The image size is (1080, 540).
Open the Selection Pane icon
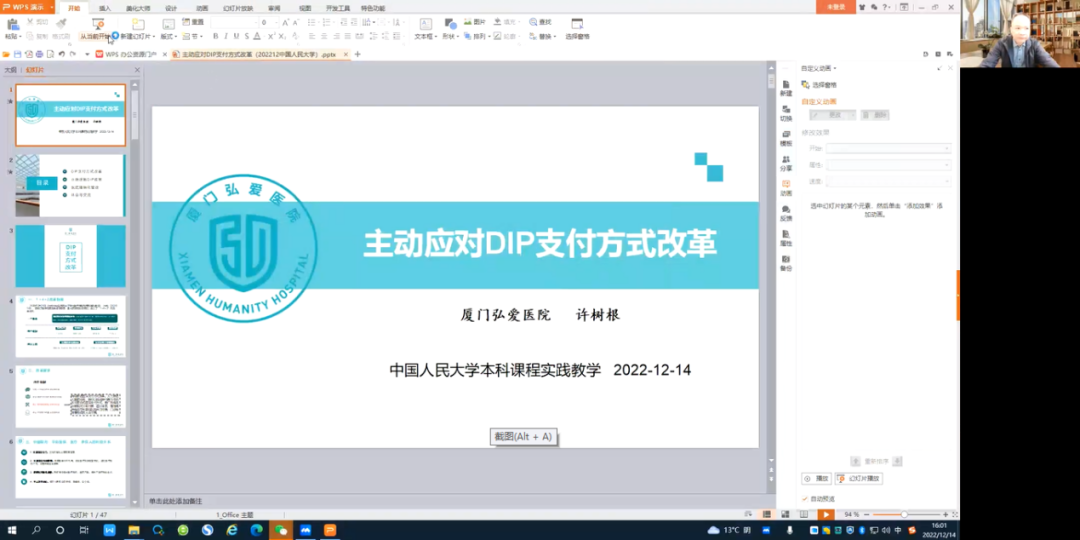coord(577,24)
